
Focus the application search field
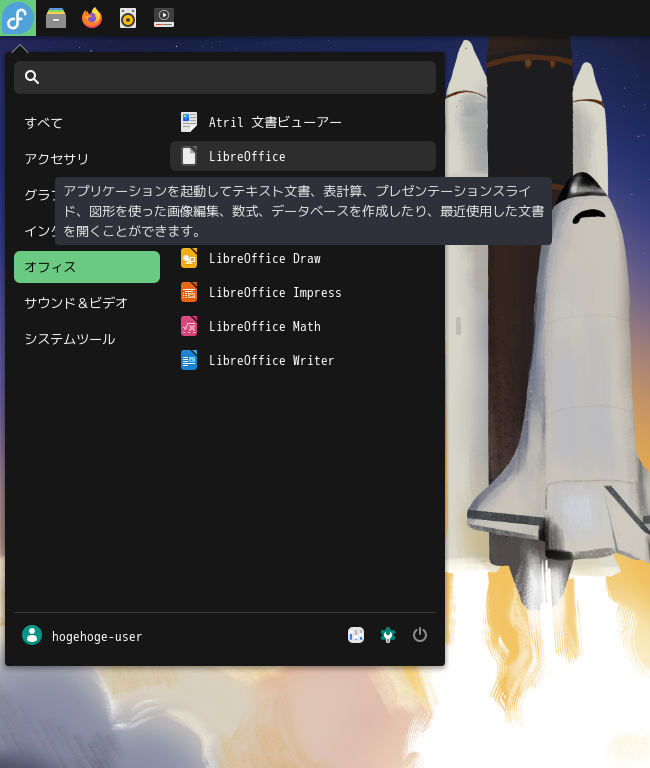[225, 77]
